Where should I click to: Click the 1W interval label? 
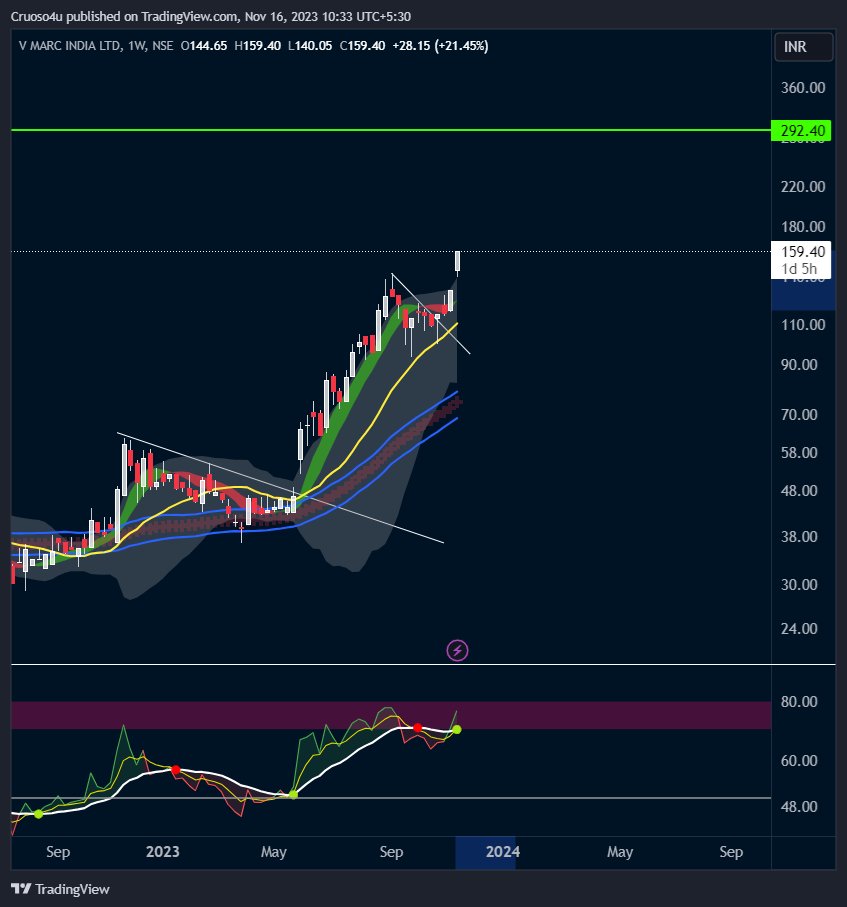(x=137, y=46)
